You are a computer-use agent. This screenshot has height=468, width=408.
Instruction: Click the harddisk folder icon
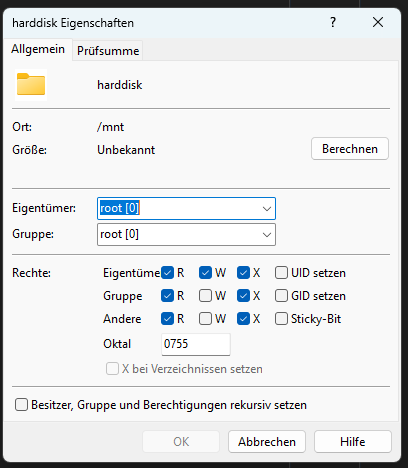pyautogui.click(x=31, y=85)
